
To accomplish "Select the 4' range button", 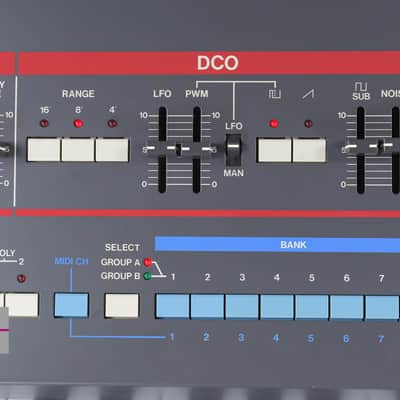I will click(x=112, y=150).
